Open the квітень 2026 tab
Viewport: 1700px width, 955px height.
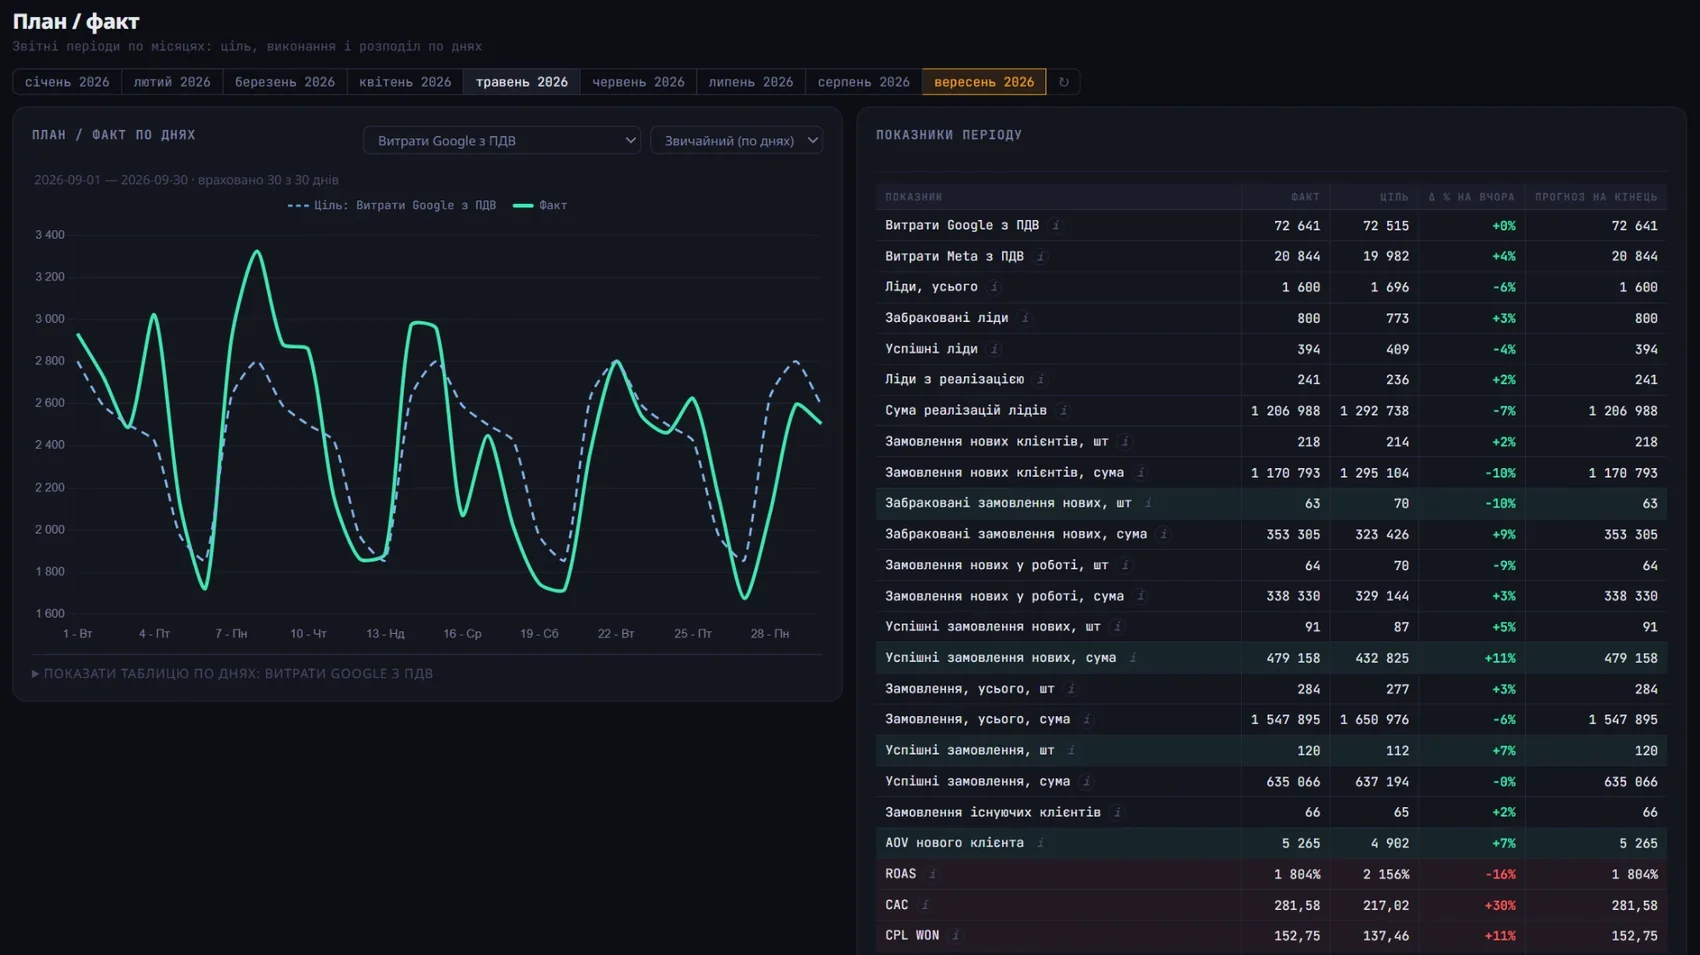[x=405, y=82]
